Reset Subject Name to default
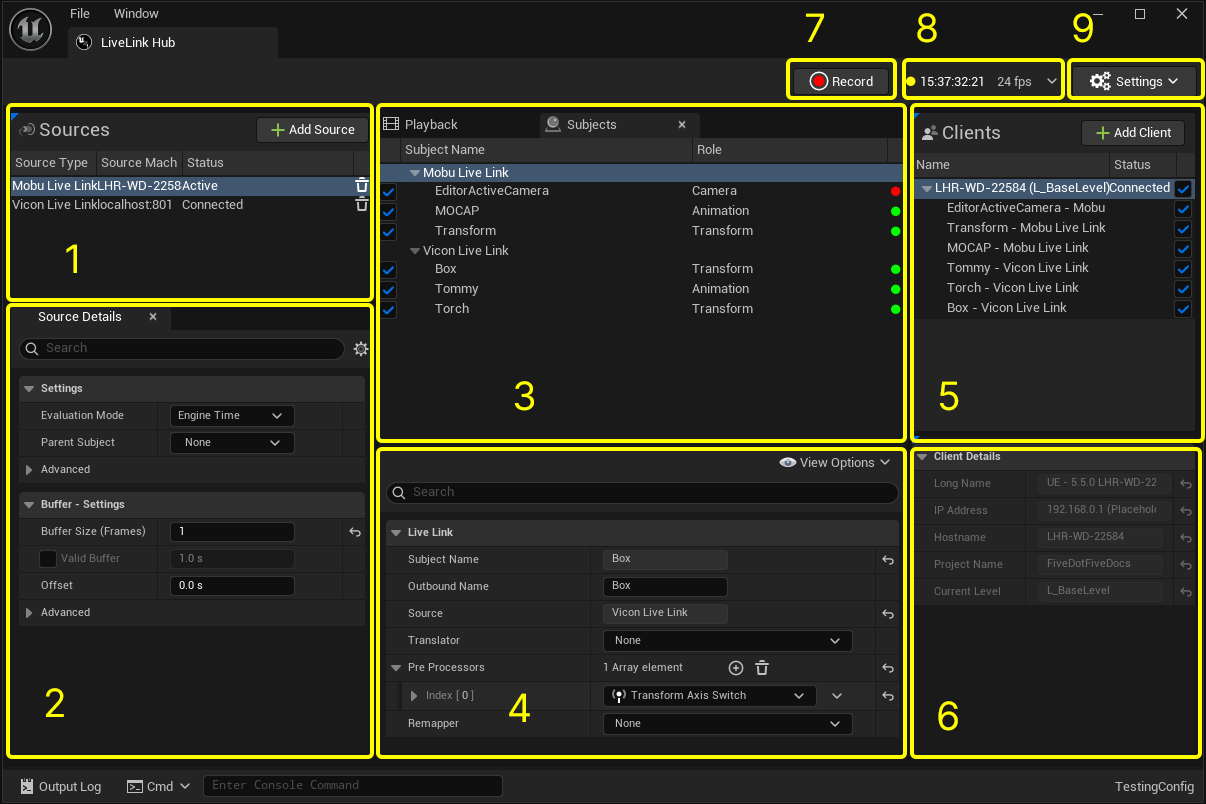This screenshot has height=804, width=1206. pyautogui.click(x=887, y=560)
